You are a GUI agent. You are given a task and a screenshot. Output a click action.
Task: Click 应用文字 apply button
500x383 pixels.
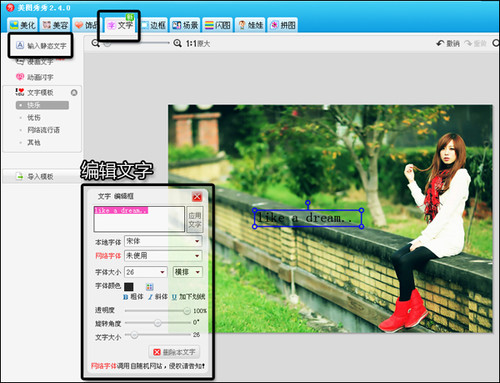point(195,220)
